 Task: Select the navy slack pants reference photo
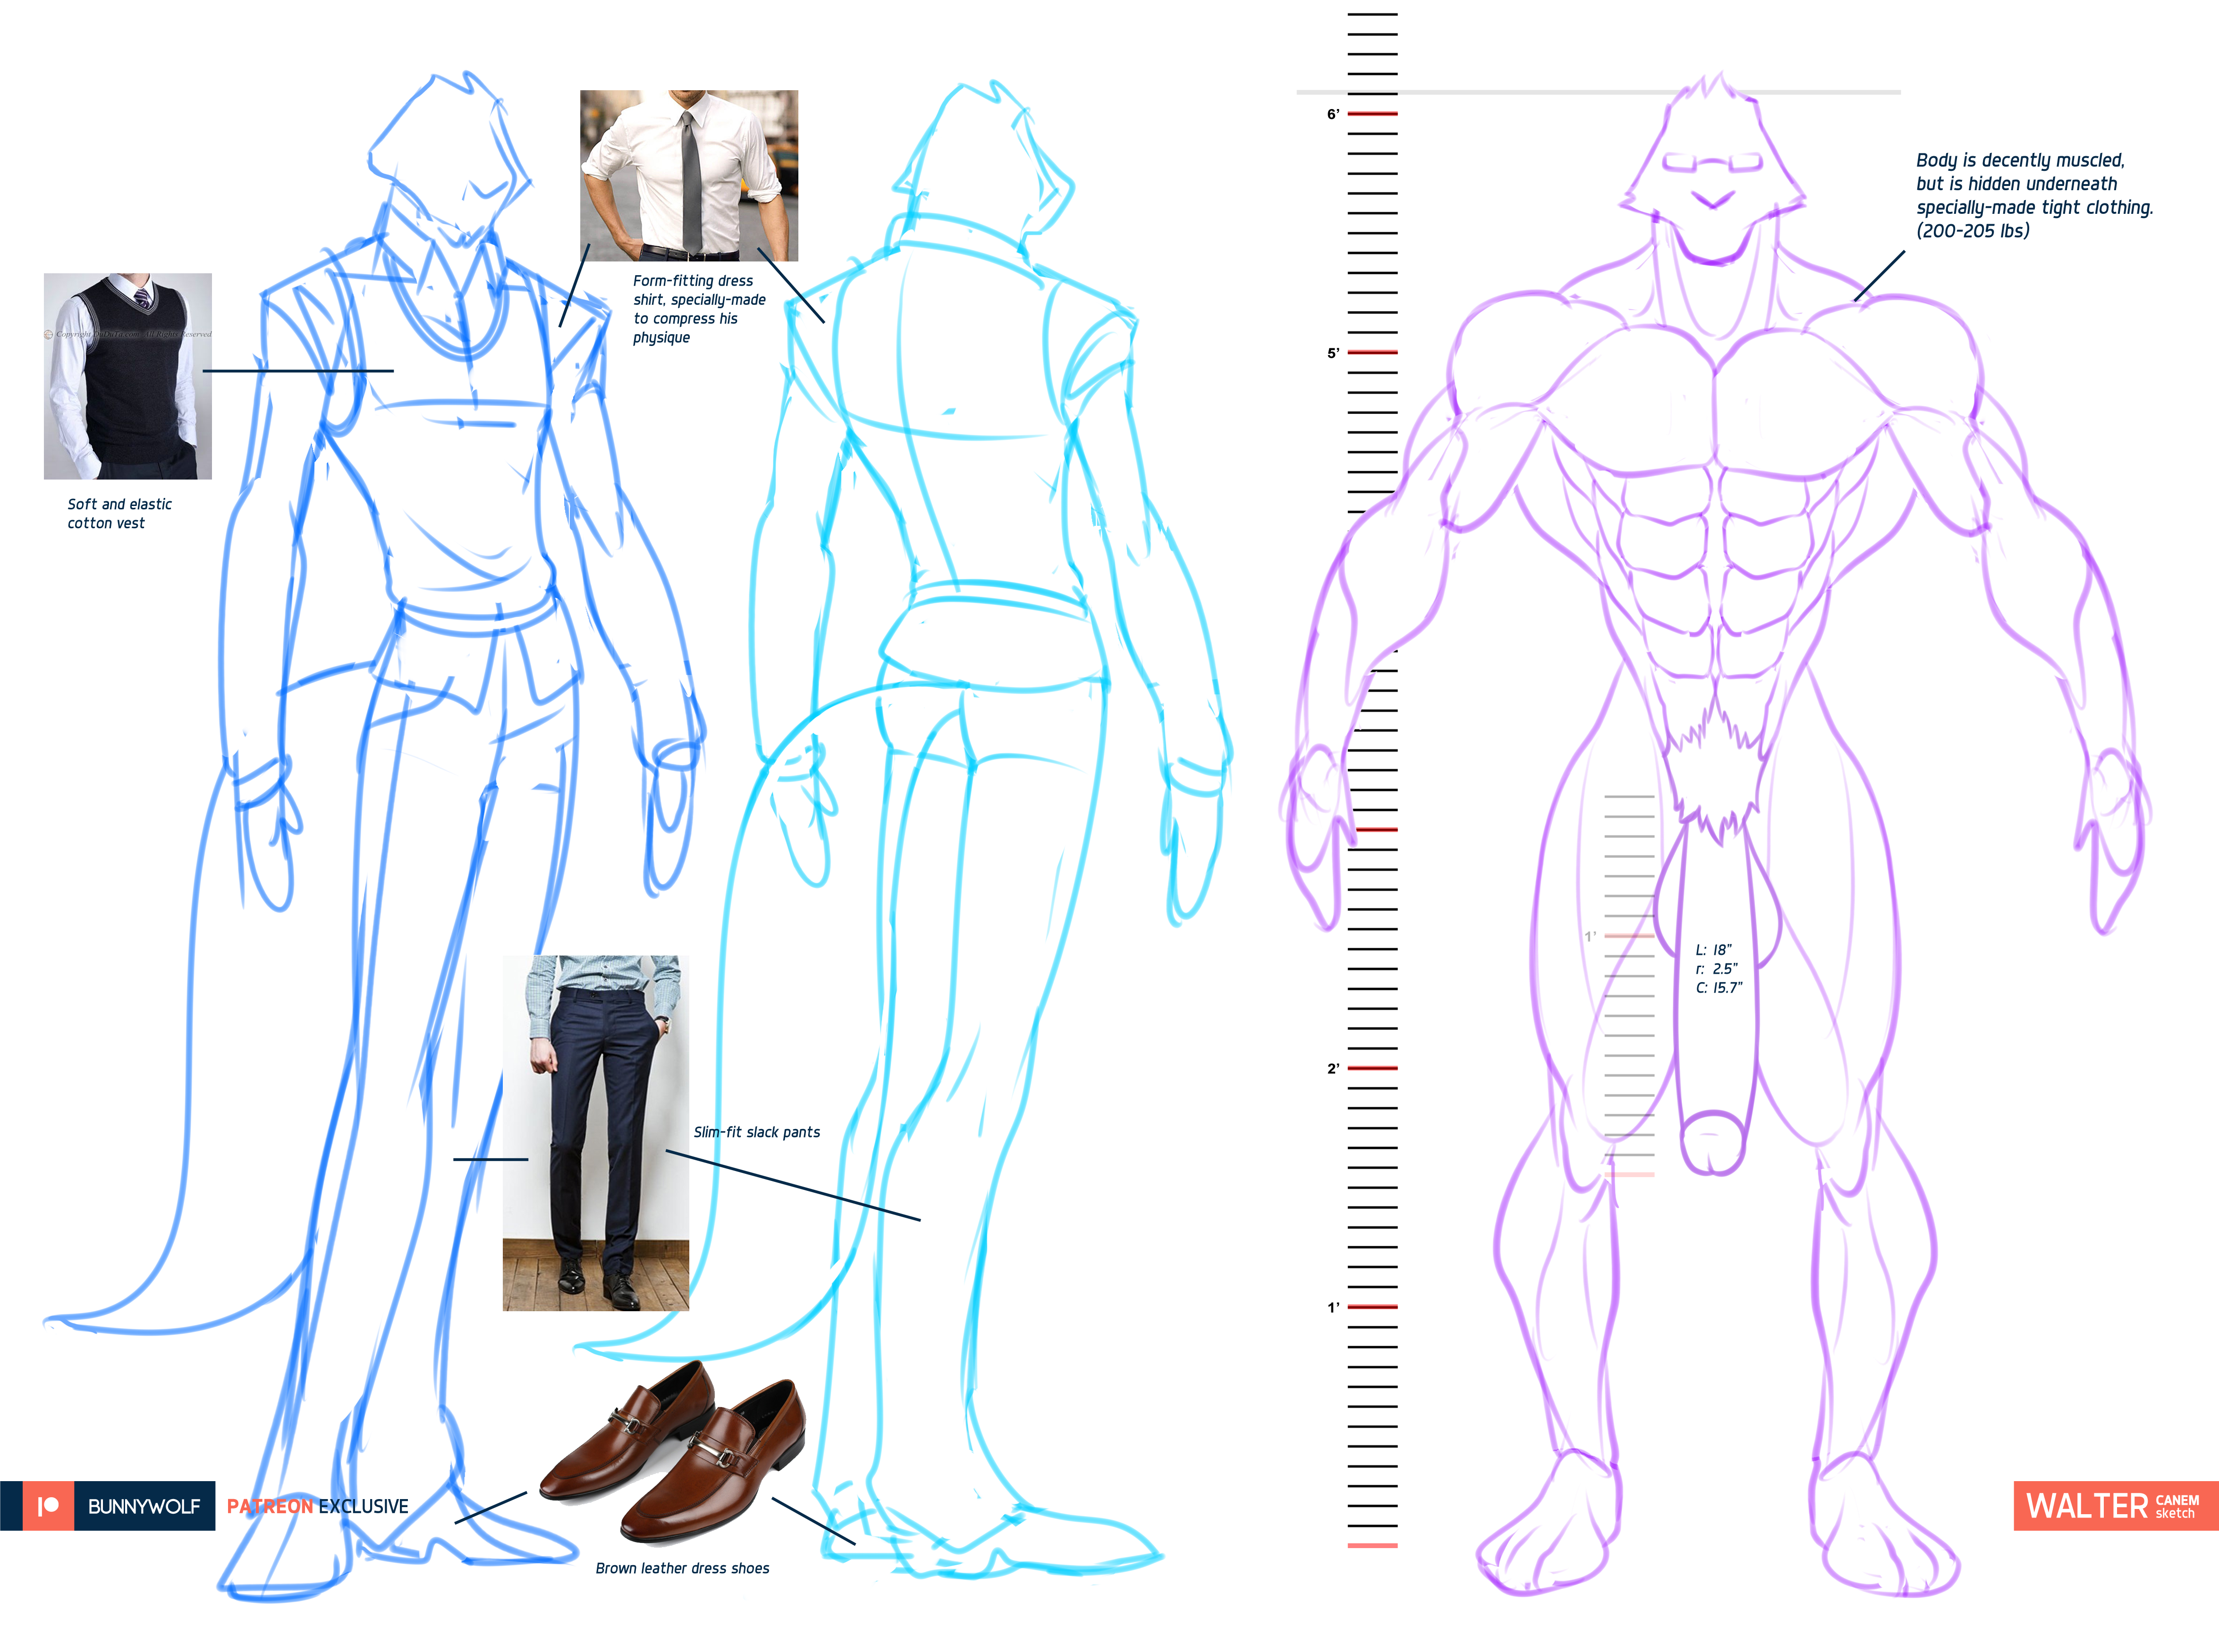(596, 1132)
